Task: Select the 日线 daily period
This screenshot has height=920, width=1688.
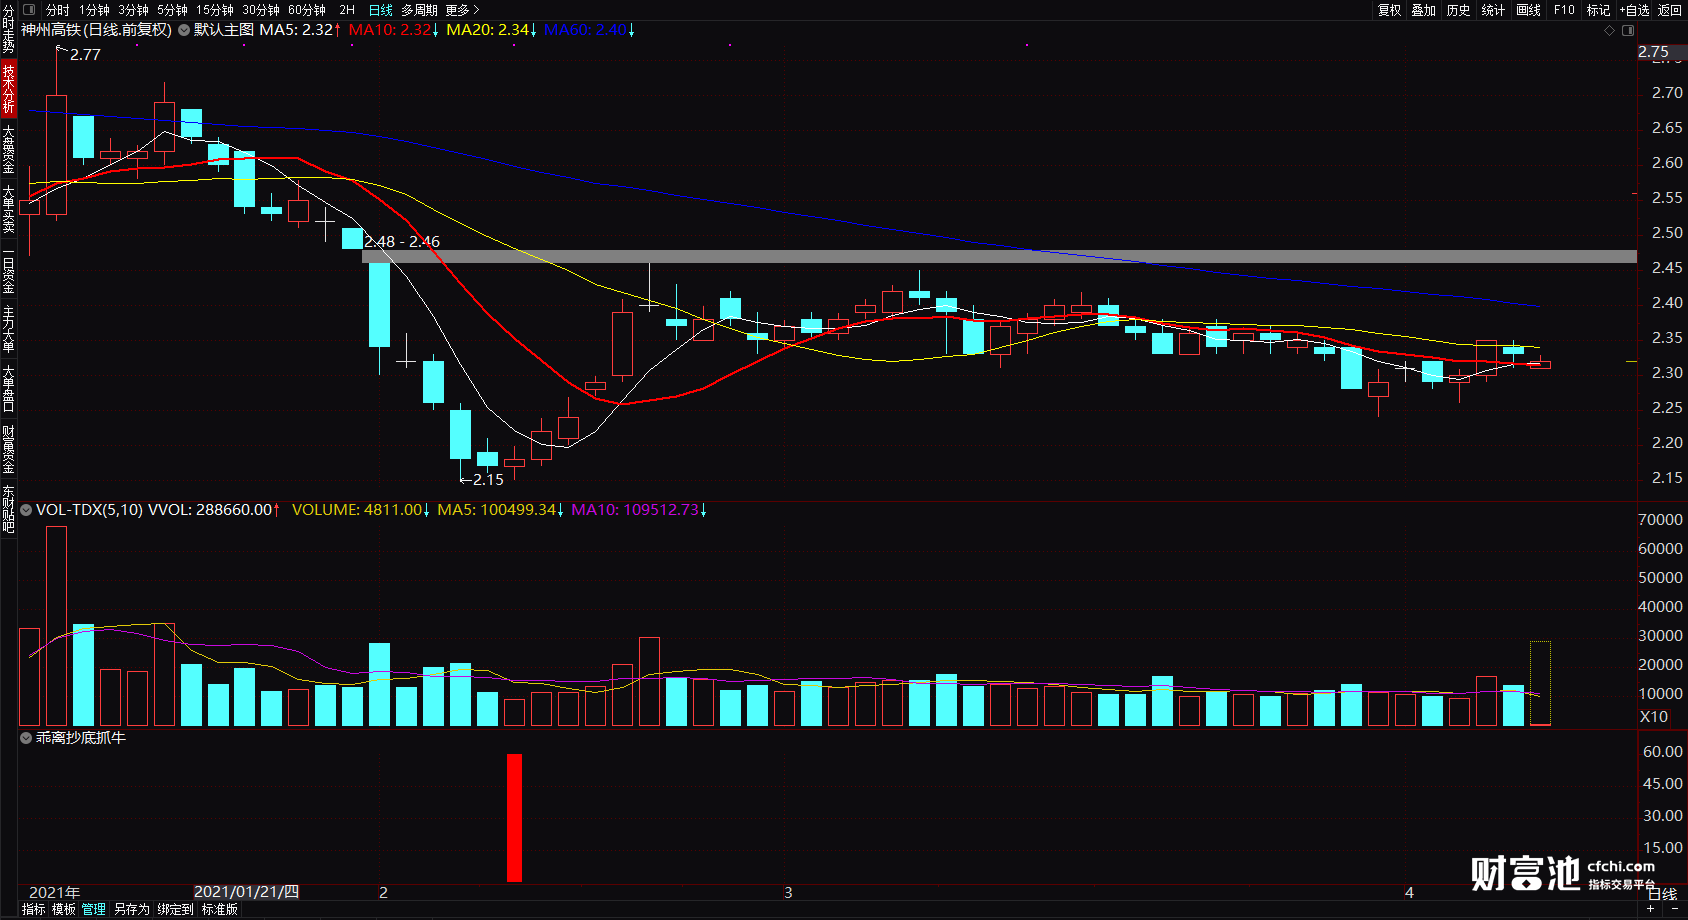Action: pyautogui.click(x=381, y=10)
